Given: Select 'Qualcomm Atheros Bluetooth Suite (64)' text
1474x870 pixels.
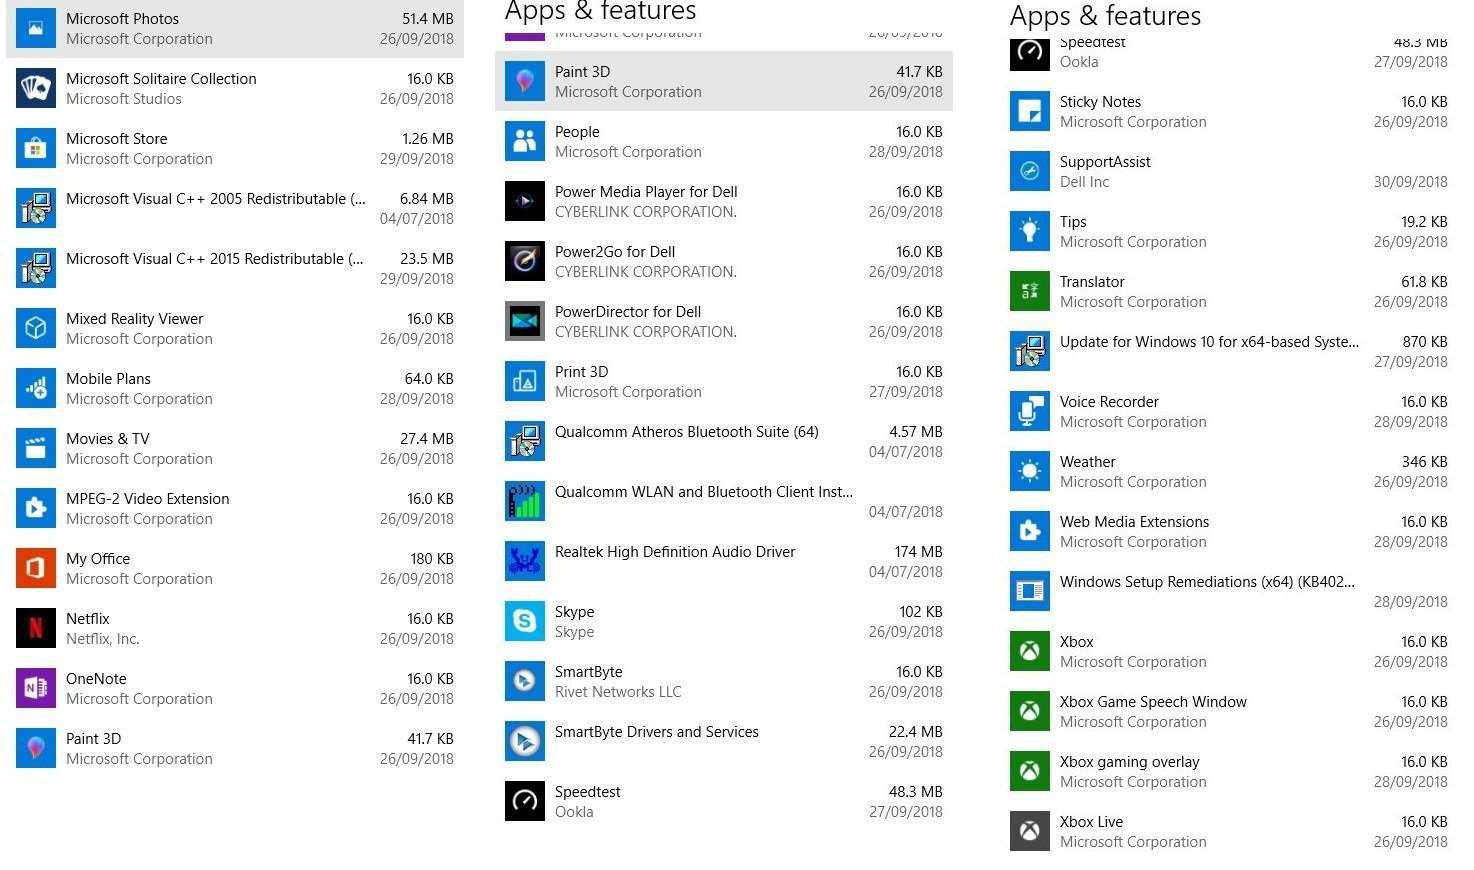Looking at the screenshot, I should pyautogui.click(x=687, y=431).
